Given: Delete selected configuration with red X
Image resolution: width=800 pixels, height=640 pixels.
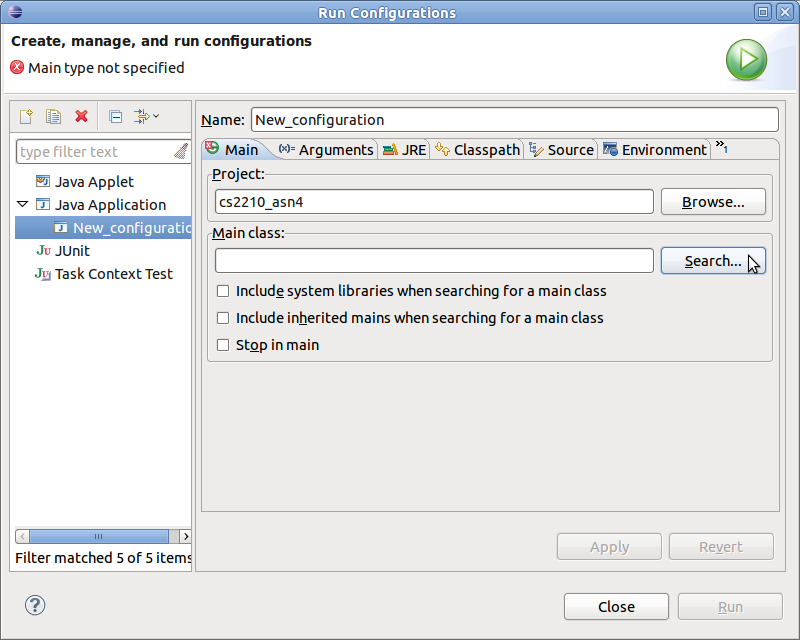Looking at the screenshot, I should click(81, 117).
